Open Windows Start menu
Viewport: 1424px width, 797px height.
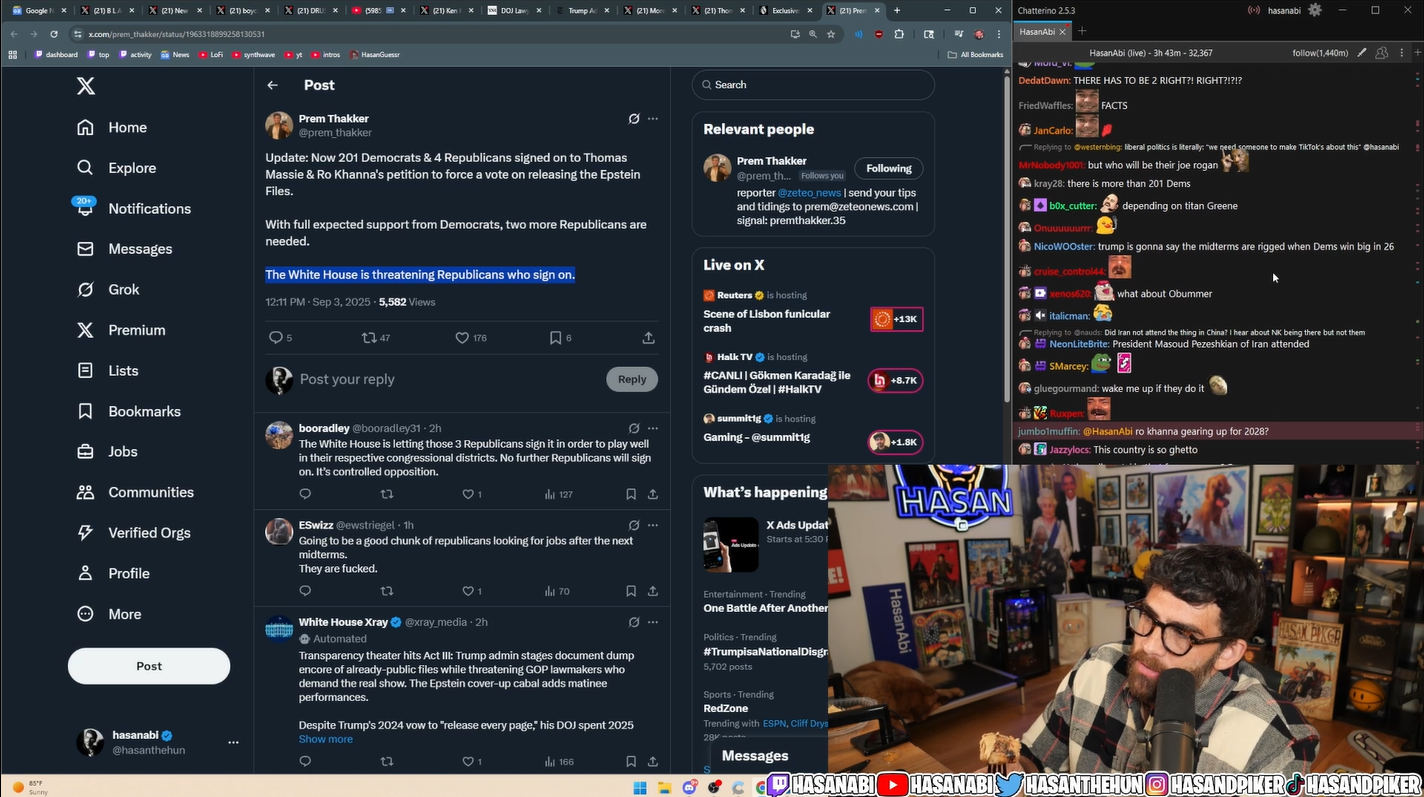pyautogui.click(x=640, y=787)
